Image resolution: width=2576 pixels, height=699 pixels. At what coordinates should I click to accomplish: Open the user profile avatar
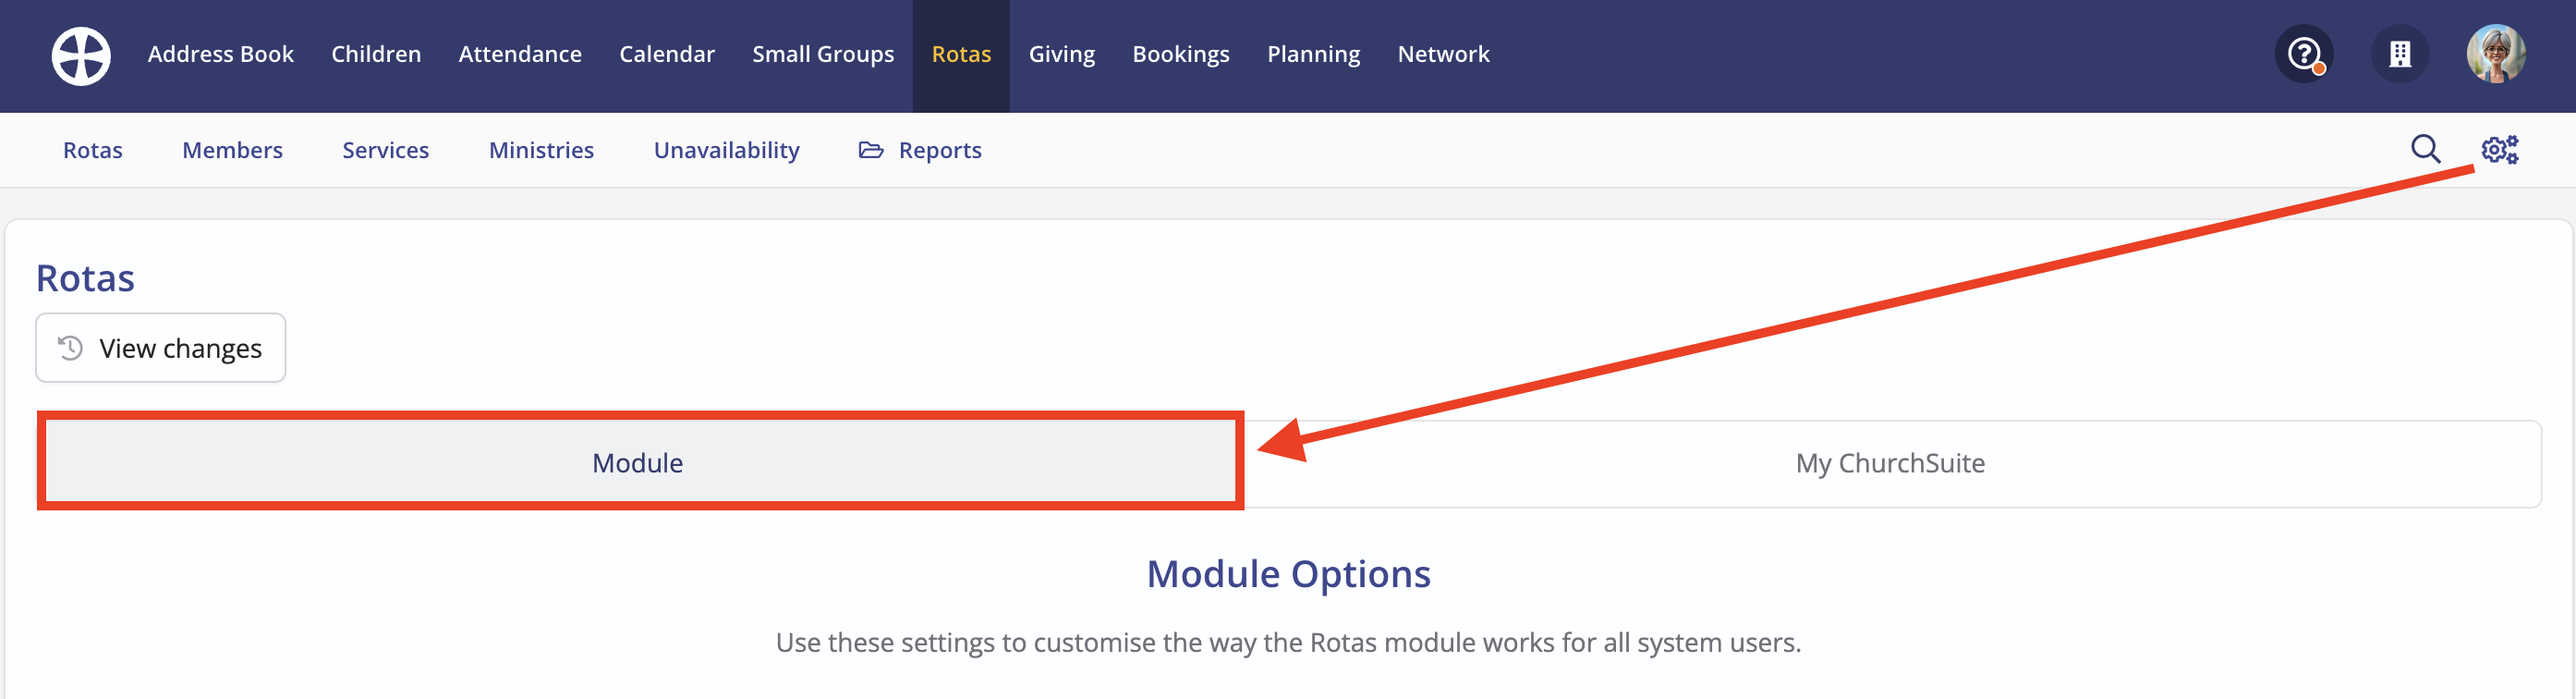click(x=2496, y=54)
